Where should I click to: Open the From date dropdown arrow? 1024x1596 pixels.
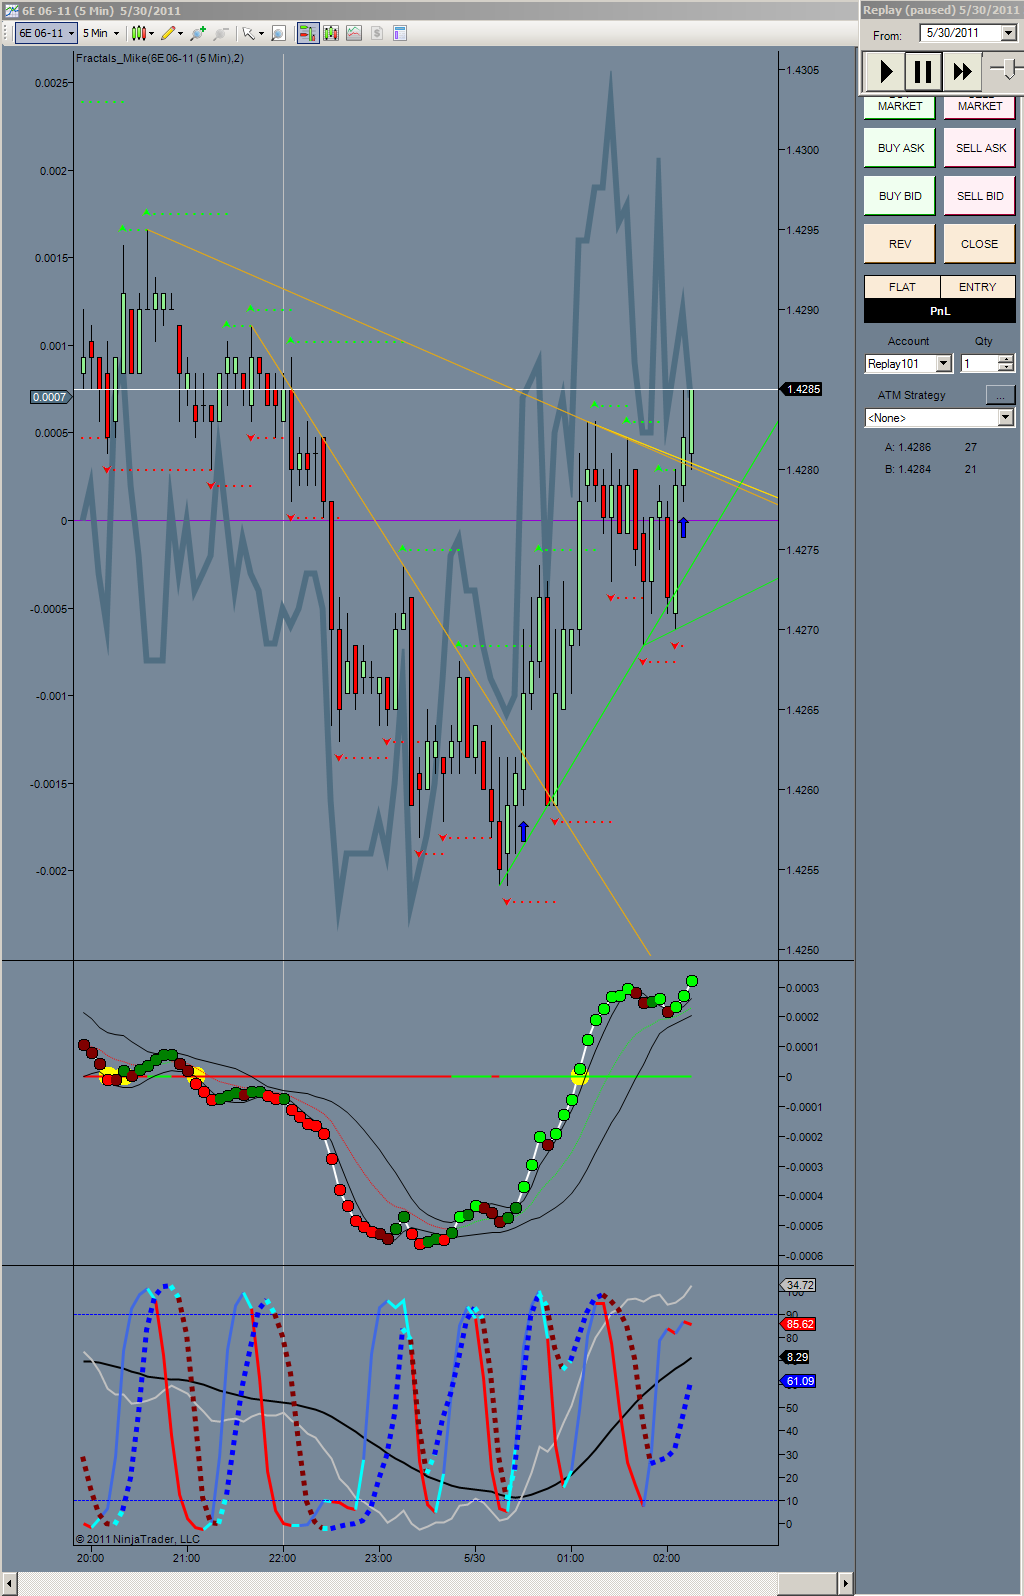(x=1008, y=33)
